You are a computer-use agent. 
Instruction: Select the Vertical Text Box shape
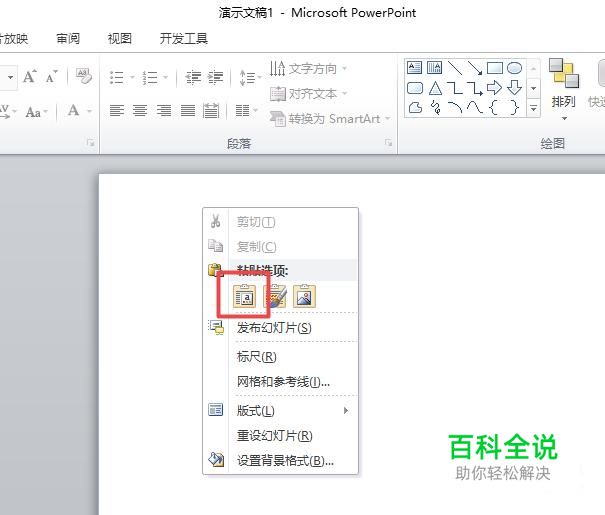[434, 68]
